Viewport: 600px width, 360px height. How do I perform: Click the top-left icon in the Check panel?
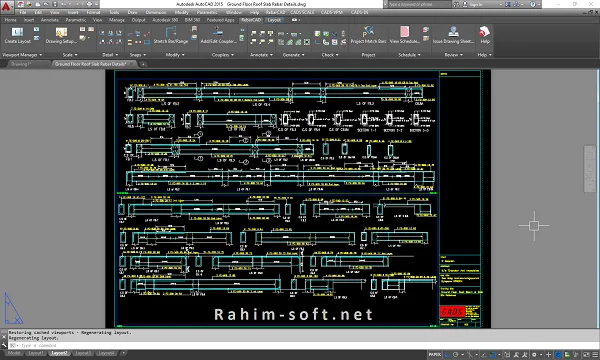pos(317,34)
